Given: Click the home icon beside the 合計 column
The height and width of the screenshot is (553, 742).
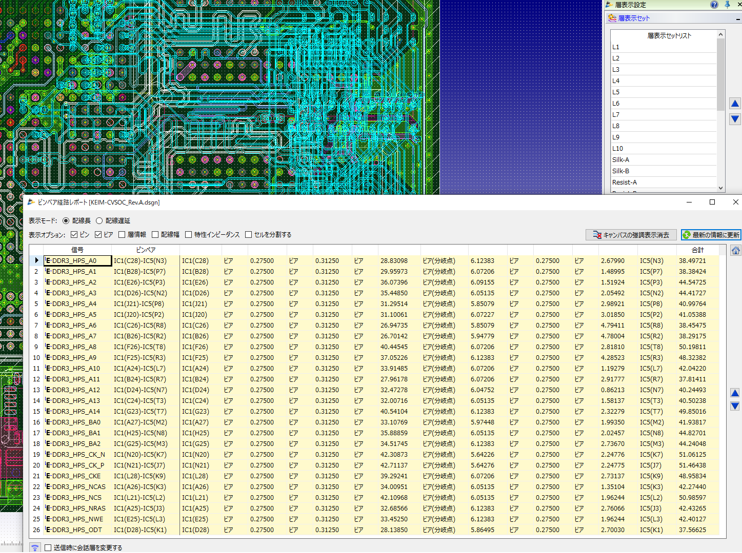Looking at the screenshot, I should point(735,250).
